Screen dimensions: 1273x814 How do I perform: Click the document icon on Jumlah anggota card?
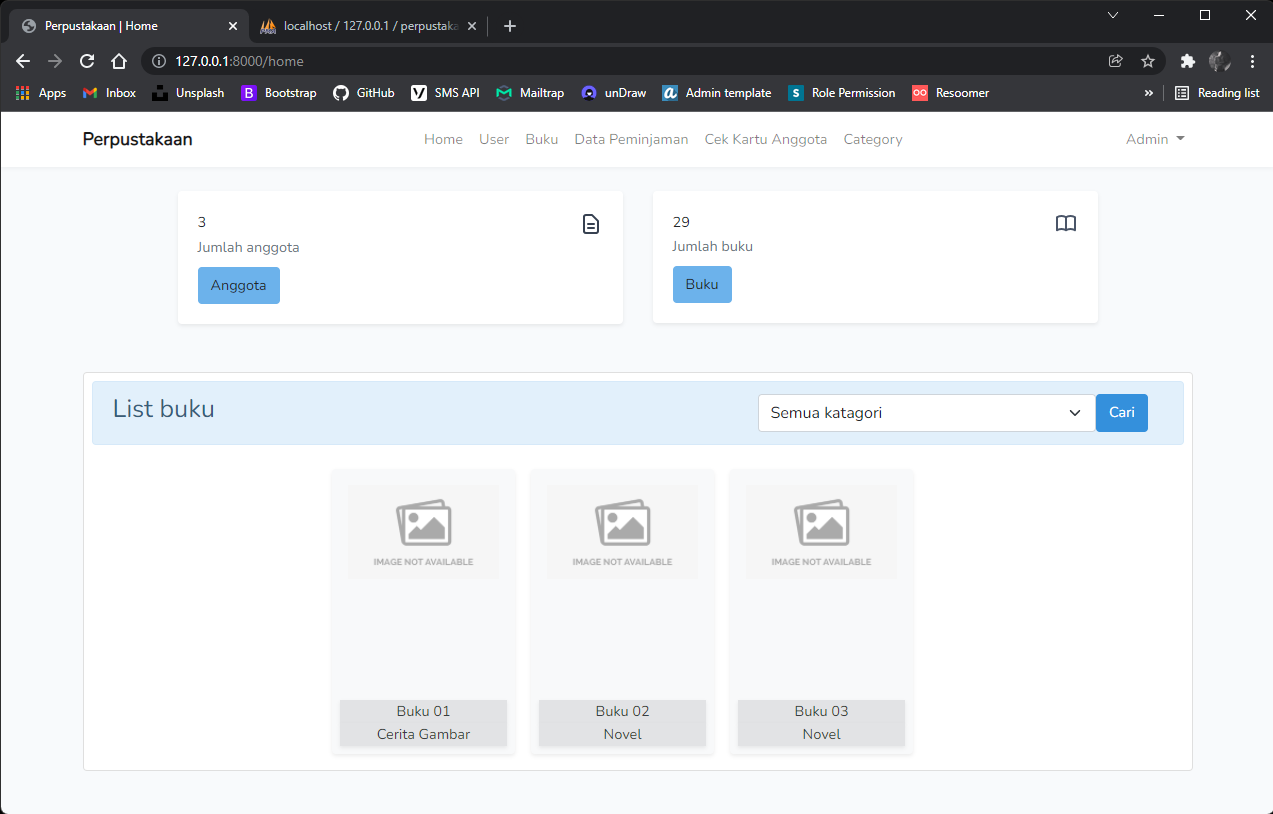click(x=590, y=224)
